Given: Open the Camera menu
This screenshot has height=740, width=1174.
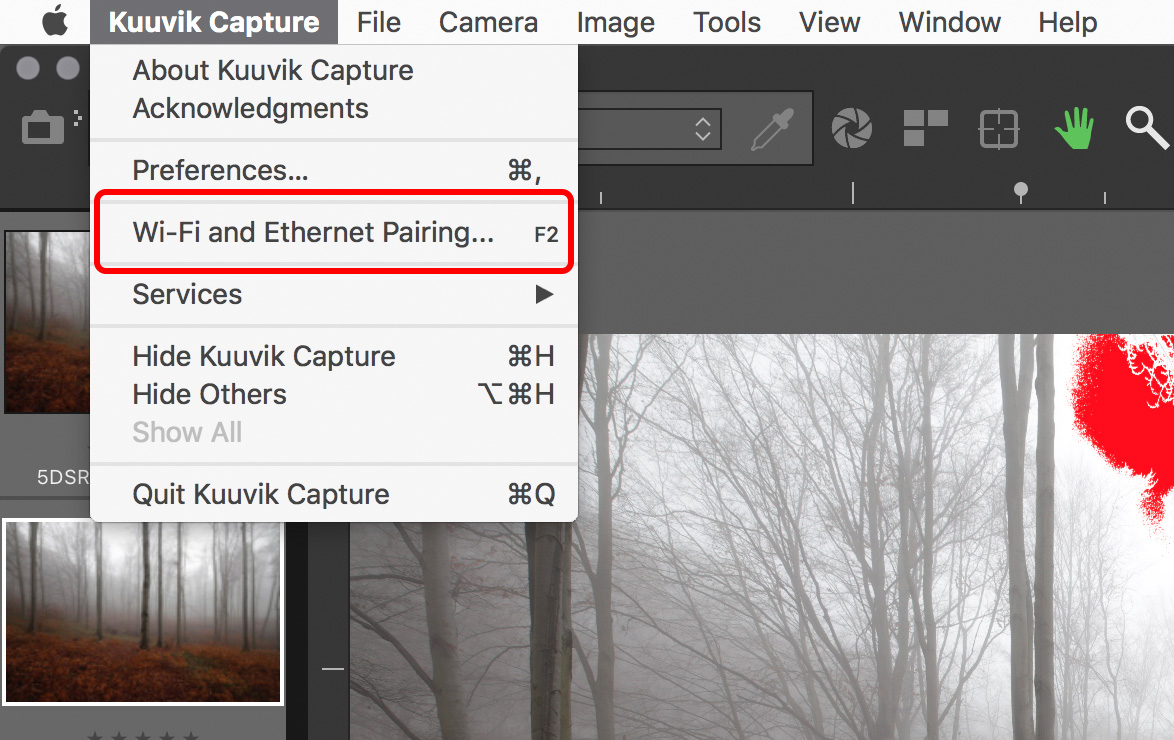Looking at the screenshot, I should [488, 22].
